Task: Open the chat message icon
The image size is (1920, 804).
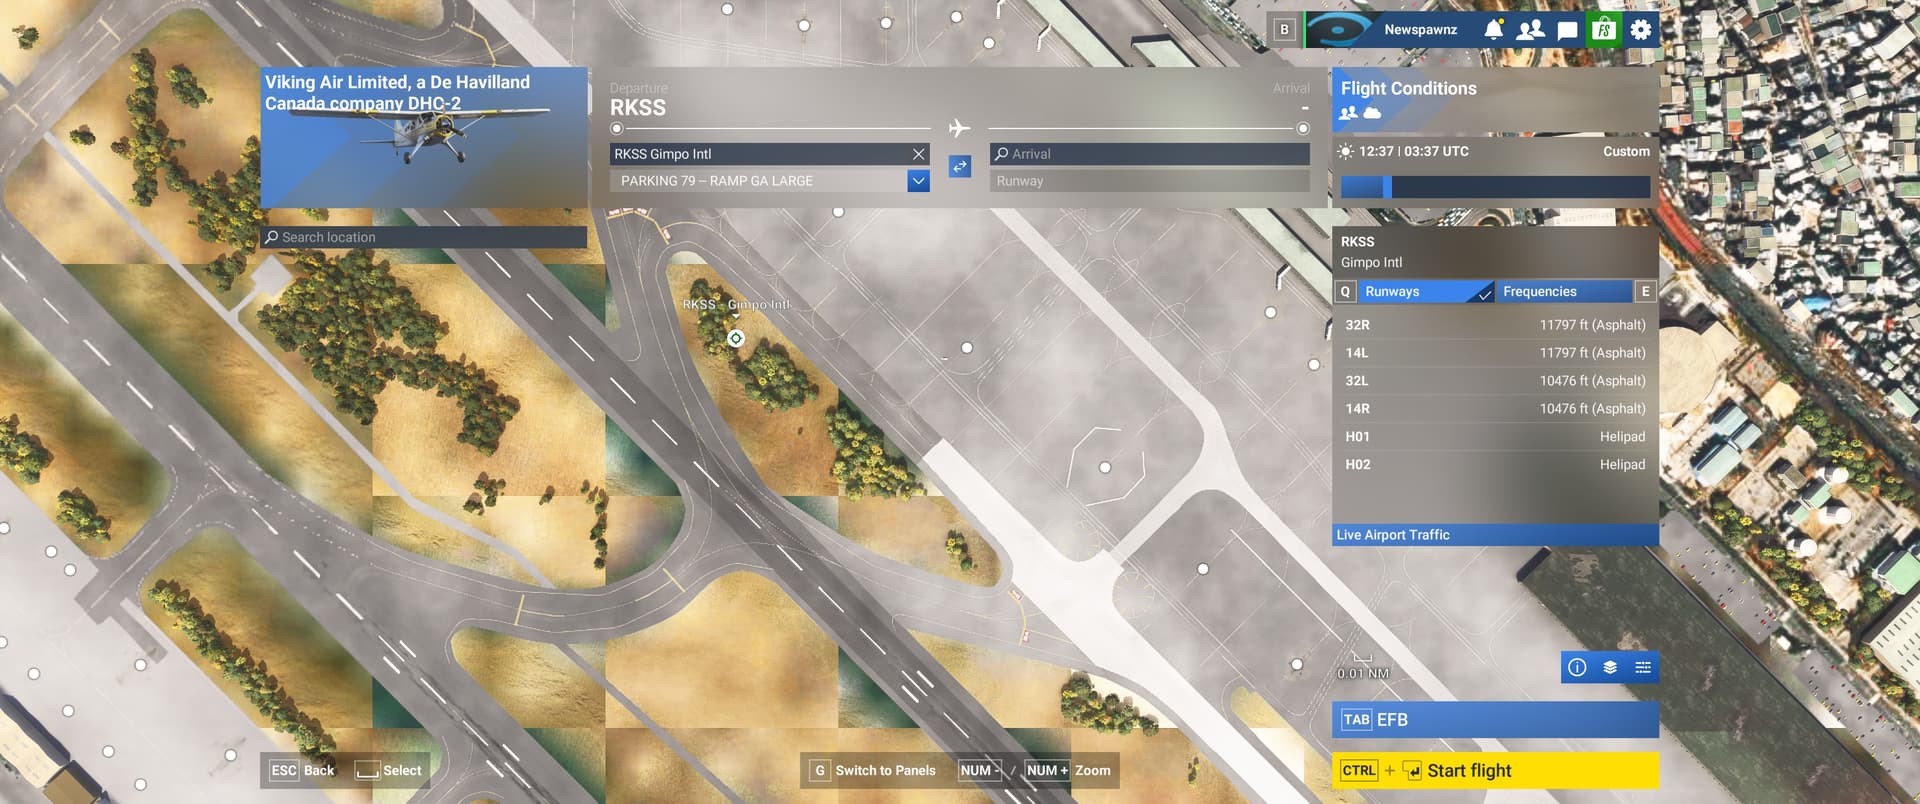Action: point(1567,30)
